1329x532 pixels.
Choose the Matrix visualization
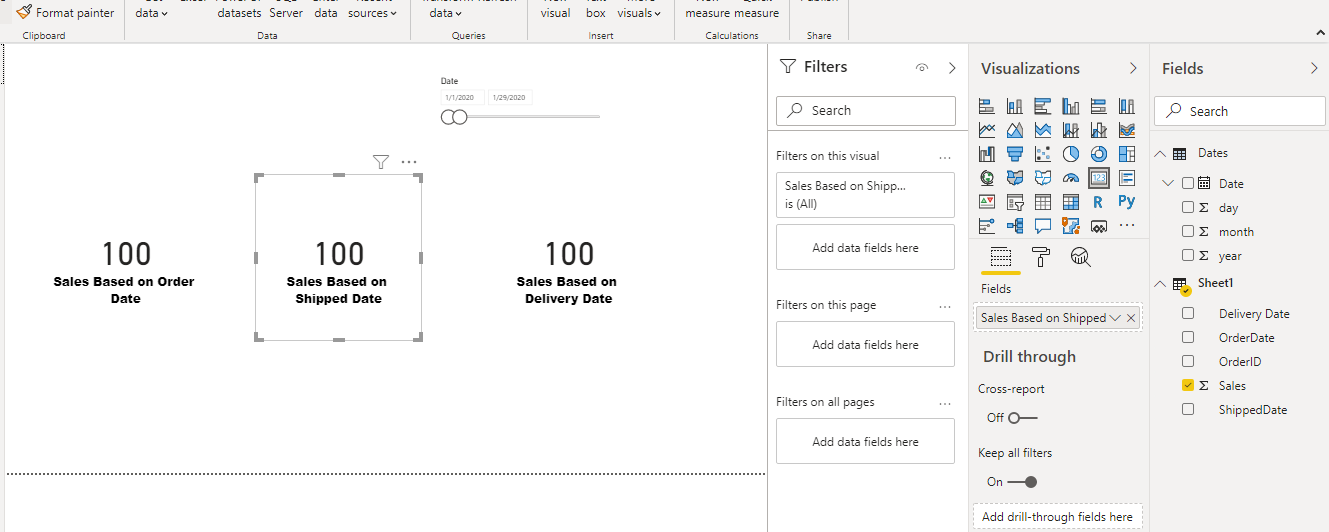(1071, 202)
